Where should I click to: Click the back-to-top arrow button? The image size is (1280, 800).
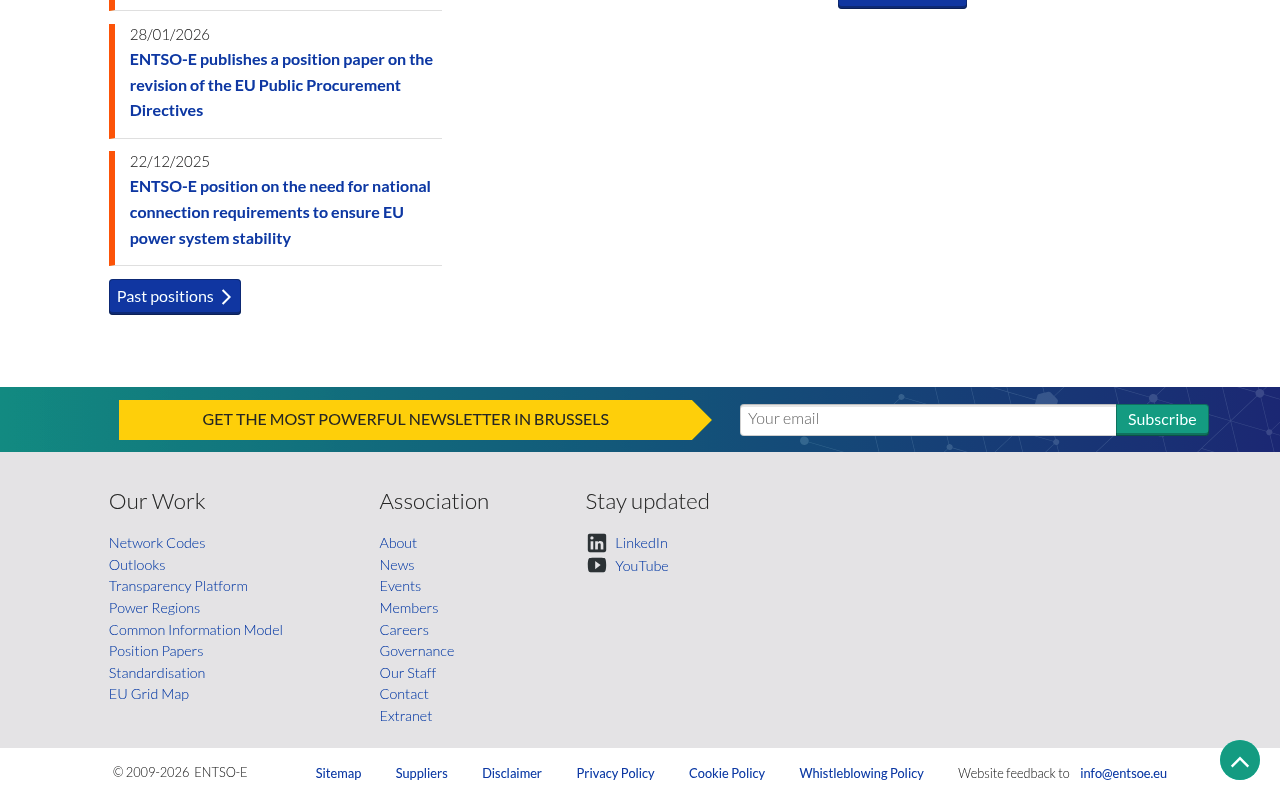pyautogui.click(x=1240, y=760)
